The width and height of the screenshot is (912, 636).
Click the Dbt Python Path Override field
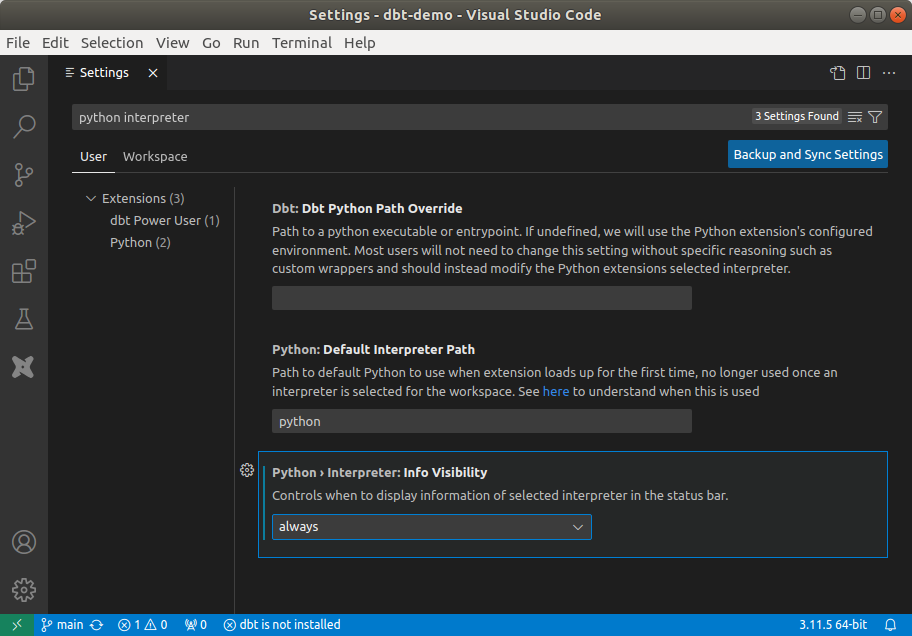[x=482, y=298]
